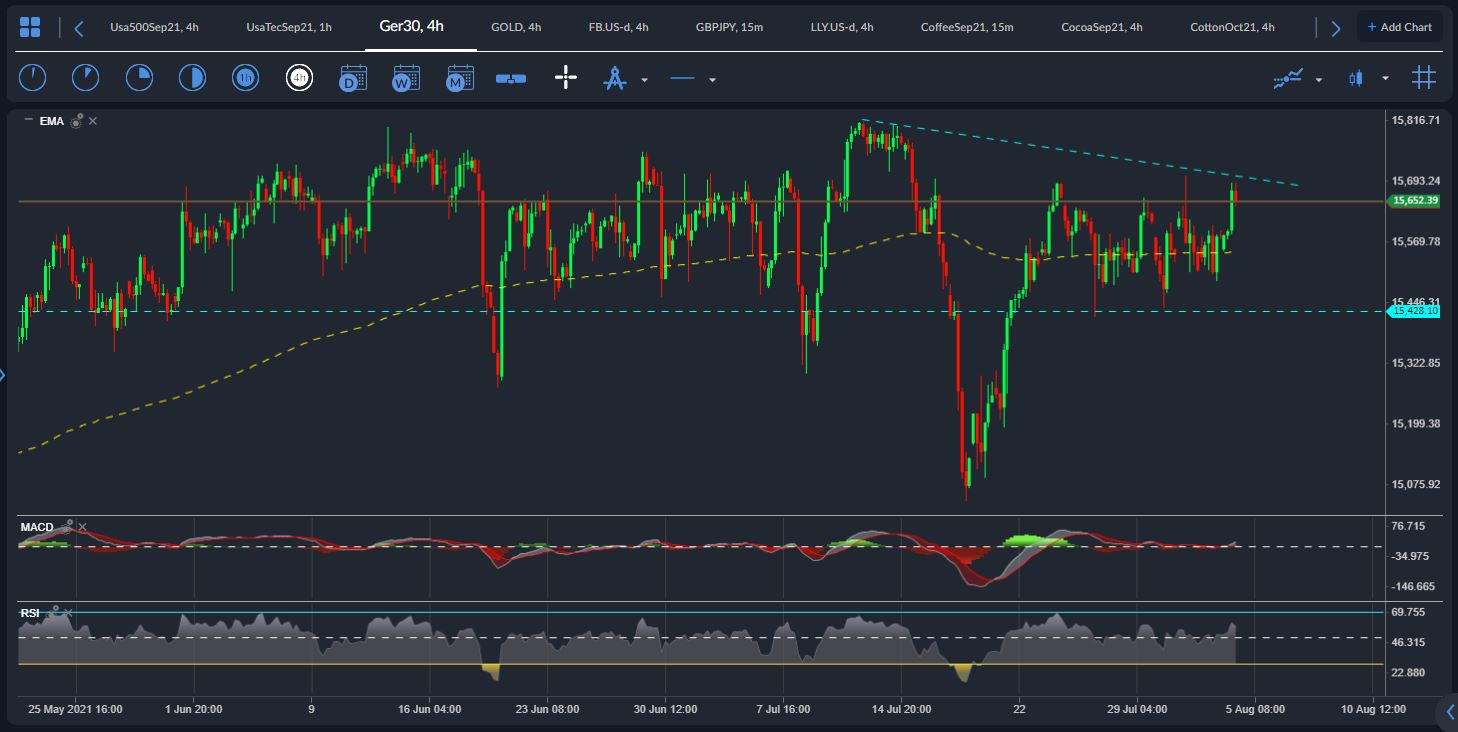The image size is (1458, 732).
Task: Choose the weekly timeframe calendar icon
Action: click(x=406, y=78)
